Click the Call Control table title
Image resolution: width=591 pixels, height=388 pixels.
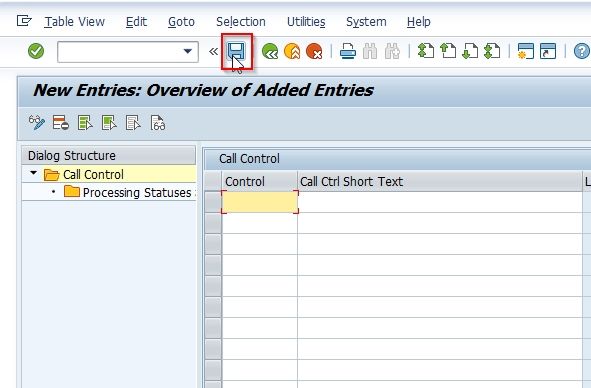249,159
